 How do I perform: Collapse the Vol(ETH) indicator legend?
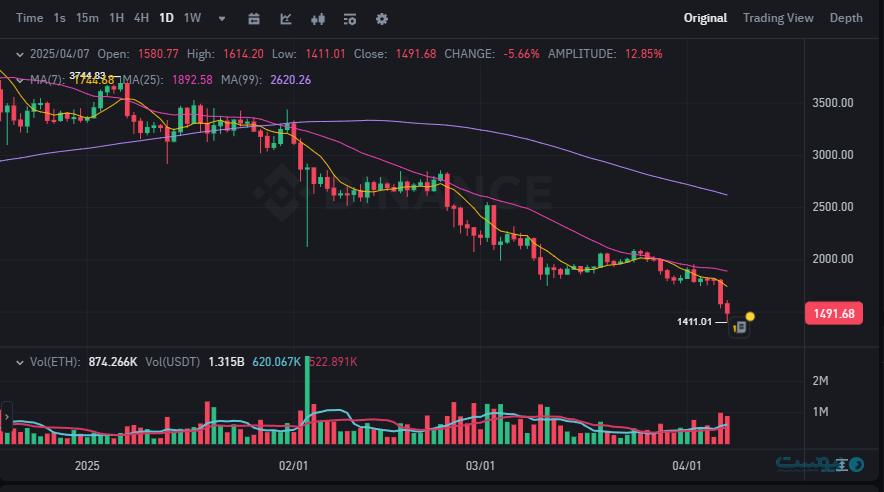point(18,361)
